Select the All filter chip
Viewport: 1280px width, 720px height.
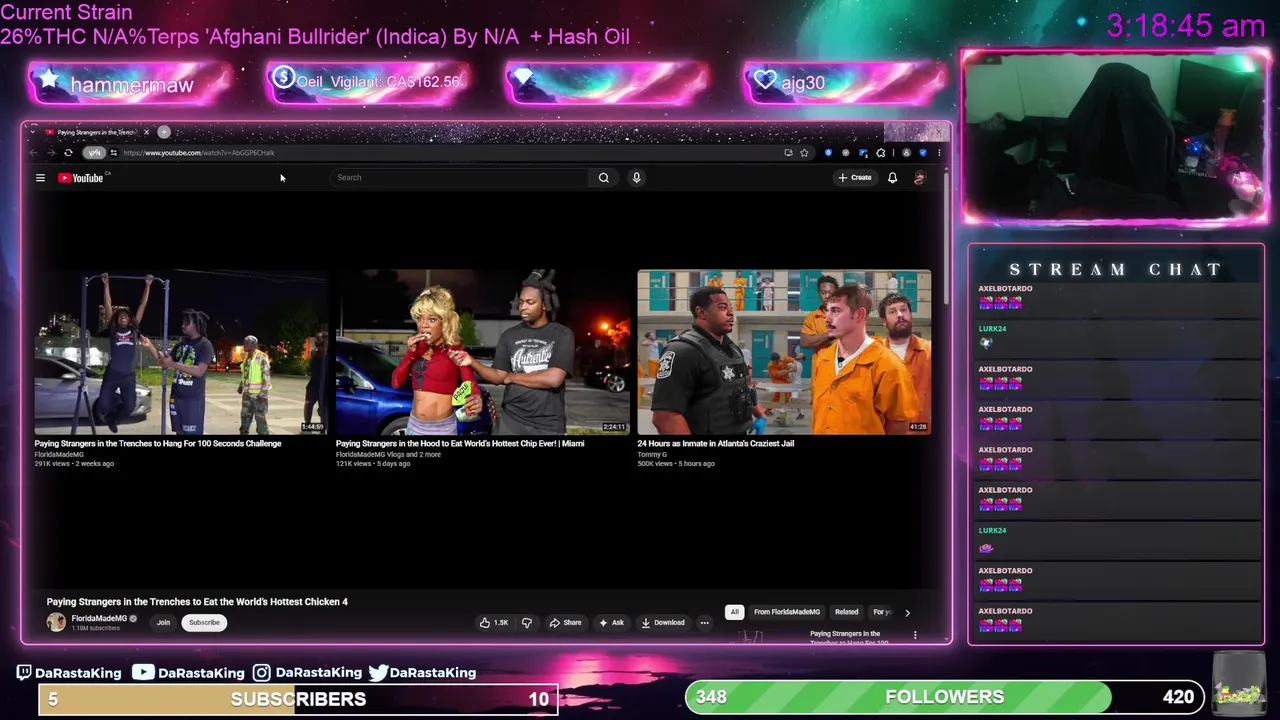tap(734, 612)
